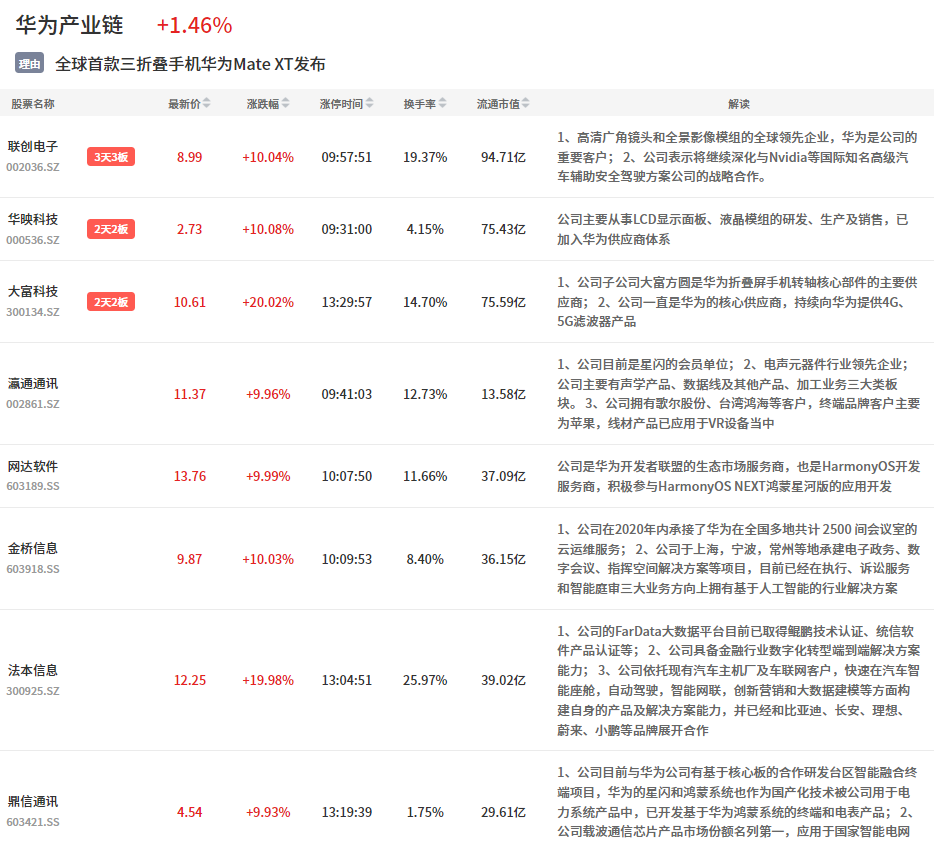934x844 pixels.
Task: Click limit-up time 09:31:00
Action: [347, 229]
